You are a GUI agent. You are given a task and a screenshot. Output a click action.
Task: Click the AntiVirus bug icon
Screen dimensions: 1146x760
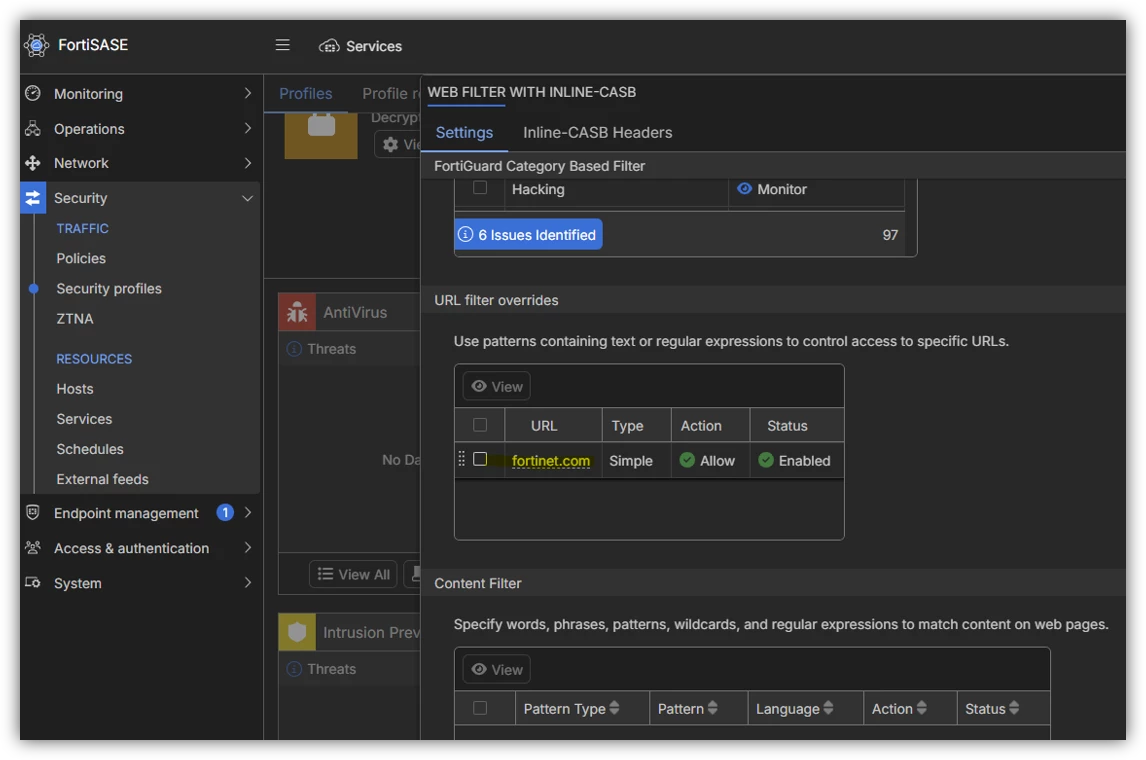point(297,312)
